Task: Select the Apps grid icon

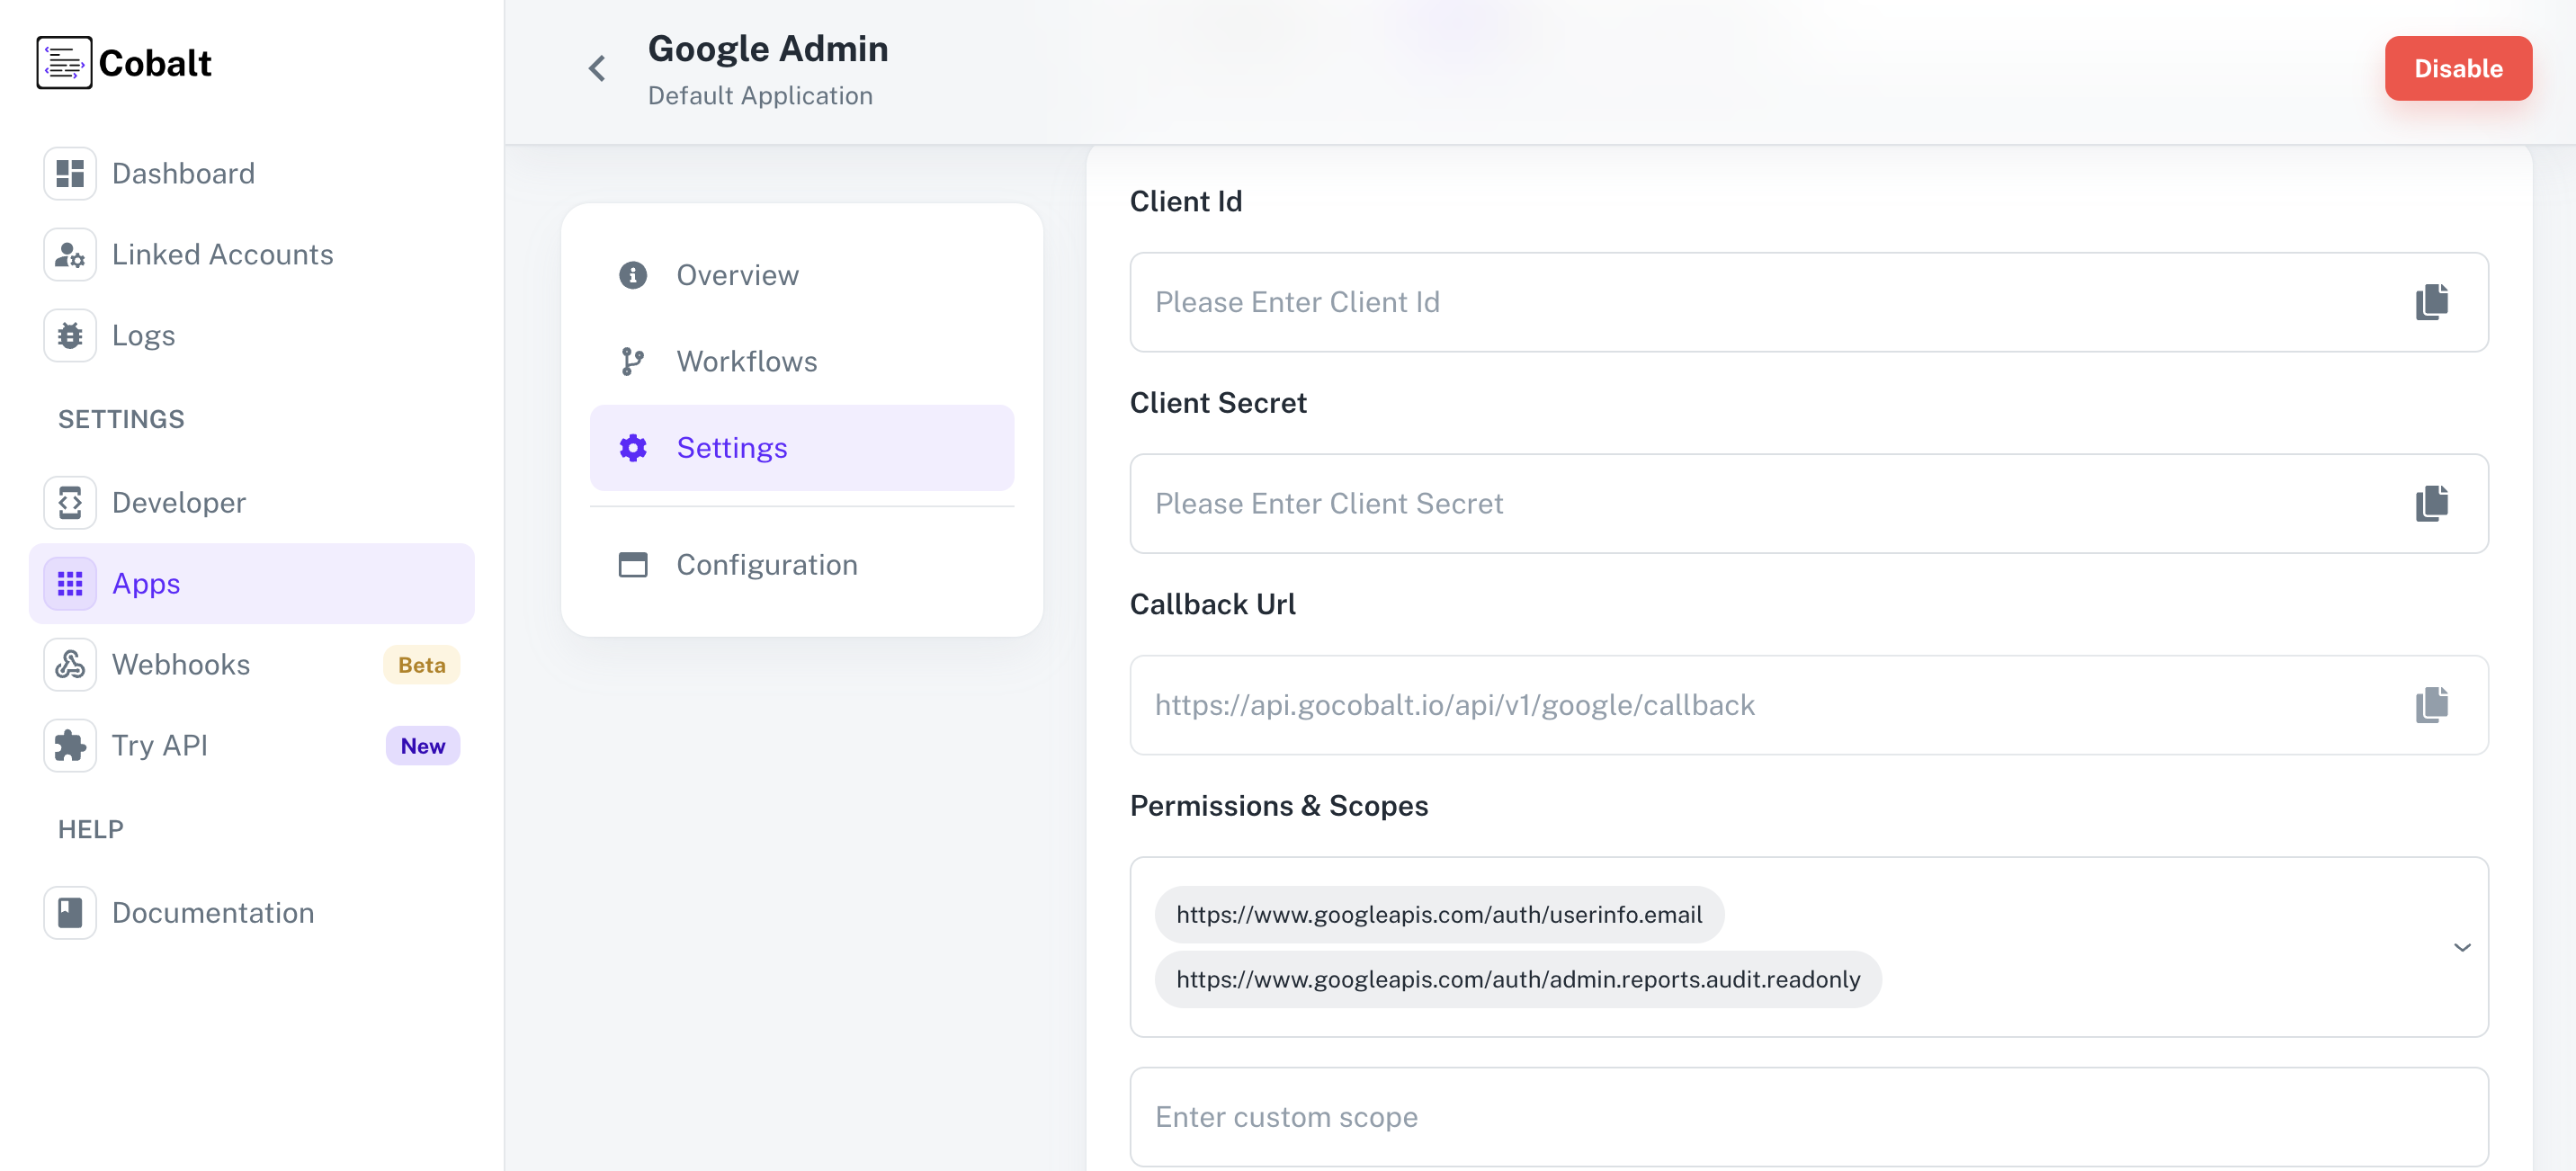Action: click(69, 583)
